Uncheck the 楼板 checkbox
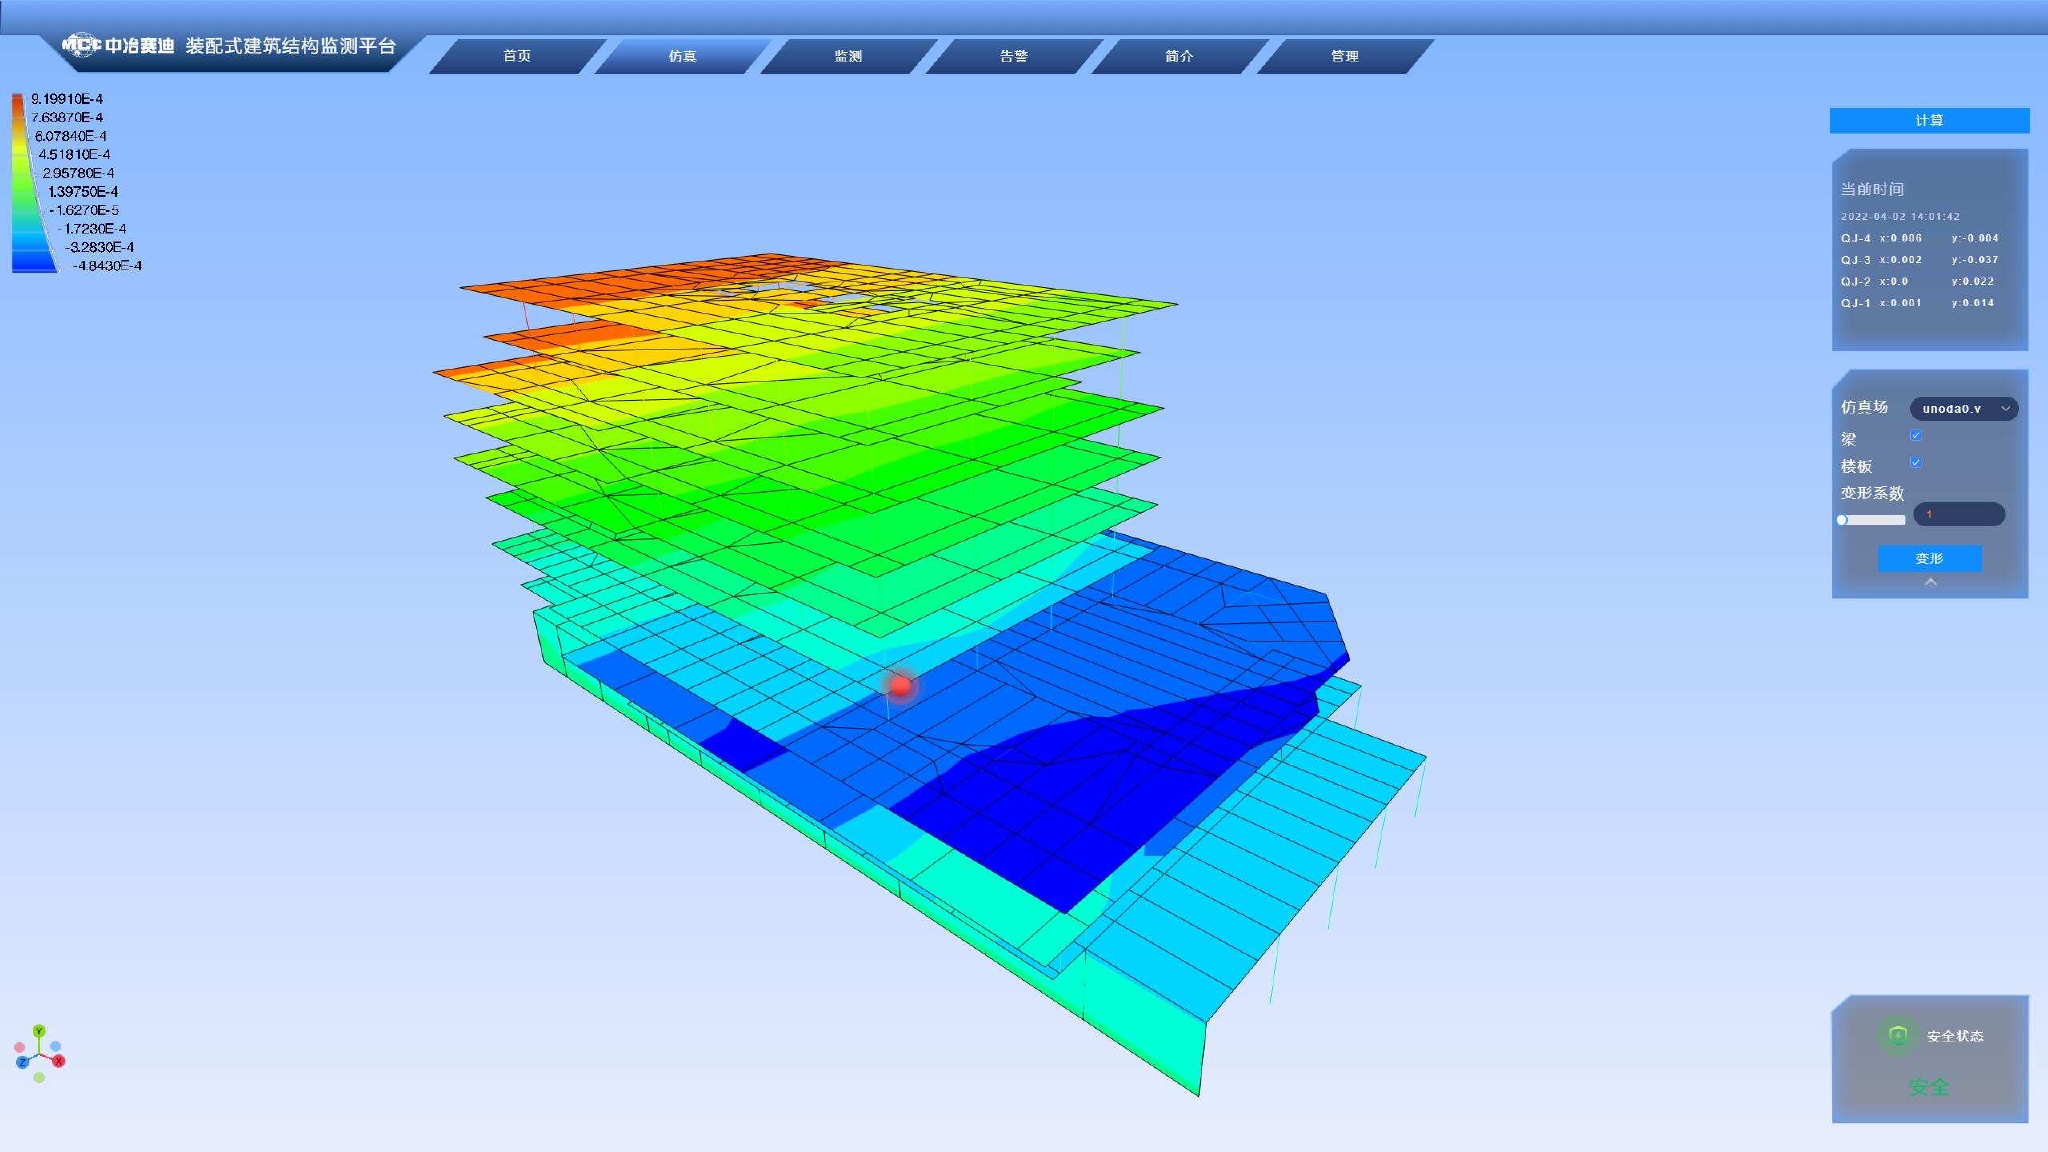The image size is (2048, 1152). [x=1916, y=462]
